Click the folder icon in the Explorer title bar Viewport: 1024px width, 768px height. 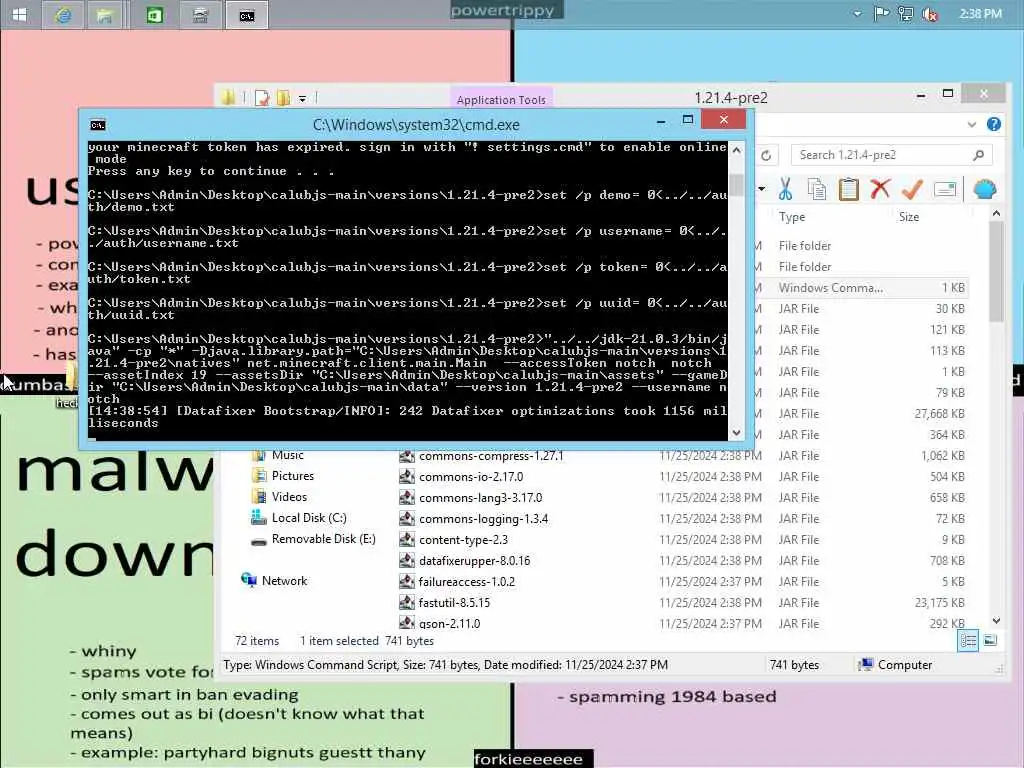[228, 98]
